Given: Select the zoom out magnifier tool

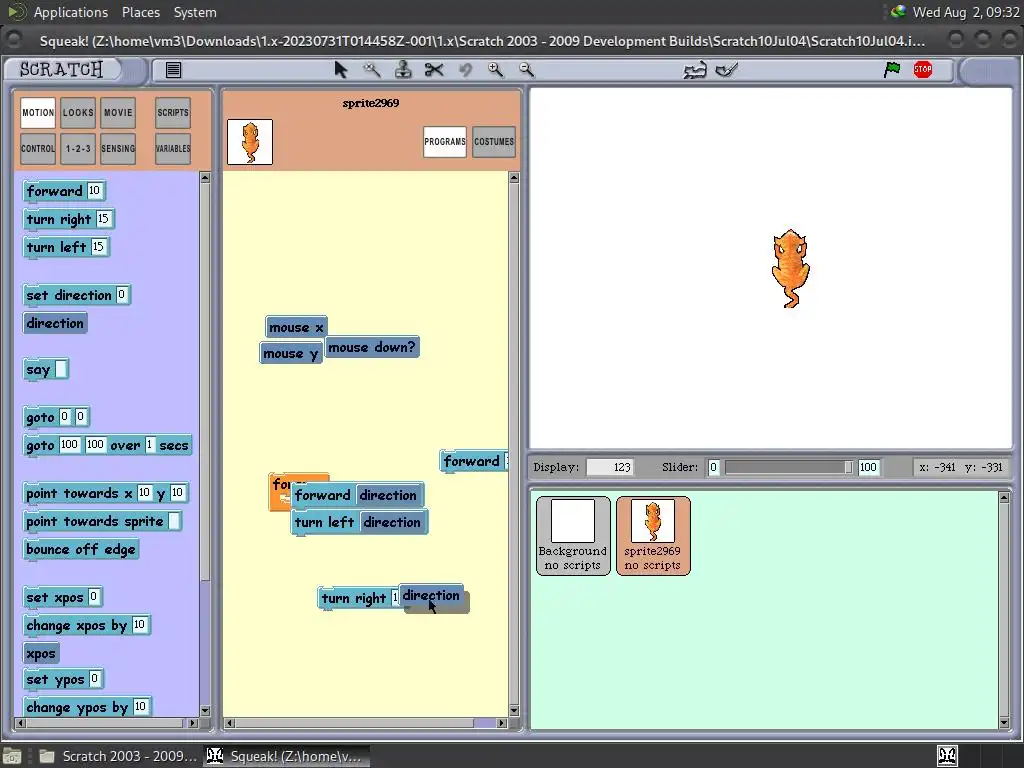Looking at the screenshot, I should point(526,70).
